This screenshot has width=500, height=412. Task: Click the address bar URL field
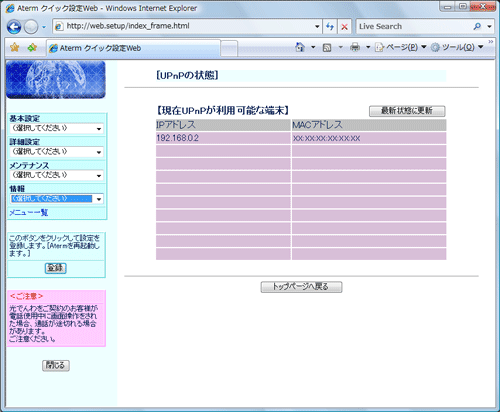(187, 26)
